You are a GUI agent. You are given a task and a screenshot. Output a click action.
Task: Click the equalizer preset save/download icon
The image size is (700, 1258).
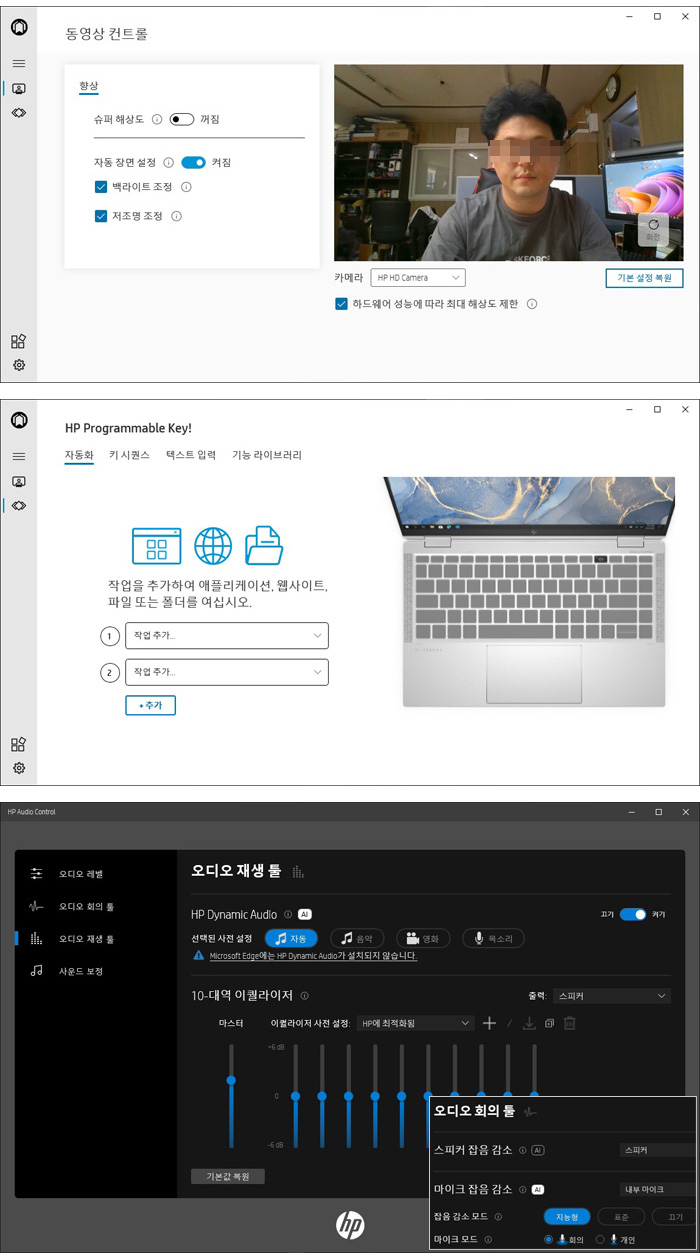pos(529,1023)
